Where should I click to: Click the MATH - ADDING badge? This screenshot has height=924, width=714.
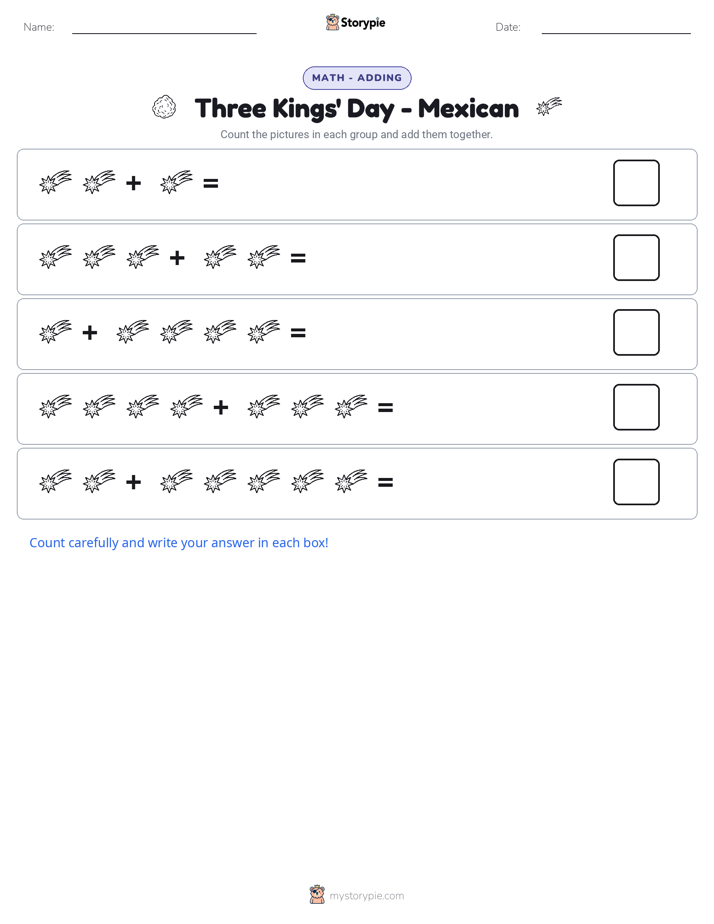[x=357, y=78]
